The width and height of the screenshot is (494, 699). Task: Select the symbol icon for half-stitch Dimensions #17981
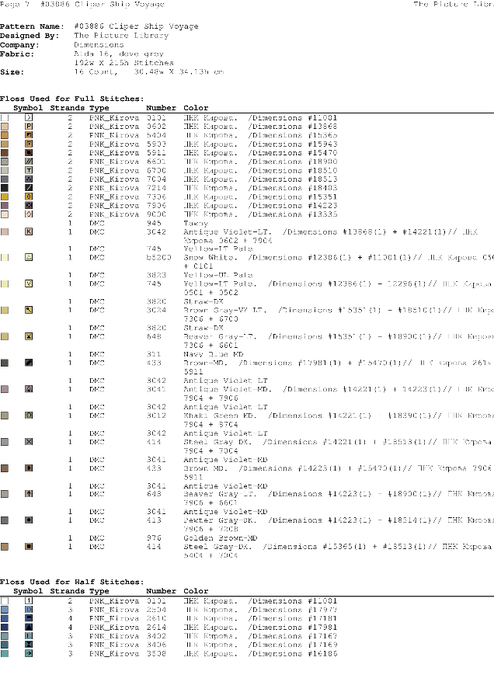[29, 627]
